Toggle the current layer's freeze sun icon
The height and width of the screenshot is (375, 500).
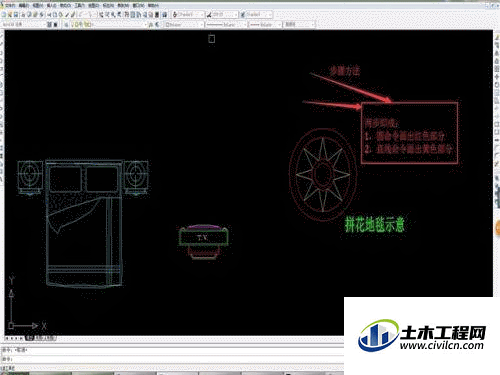(x=77, y=24)
